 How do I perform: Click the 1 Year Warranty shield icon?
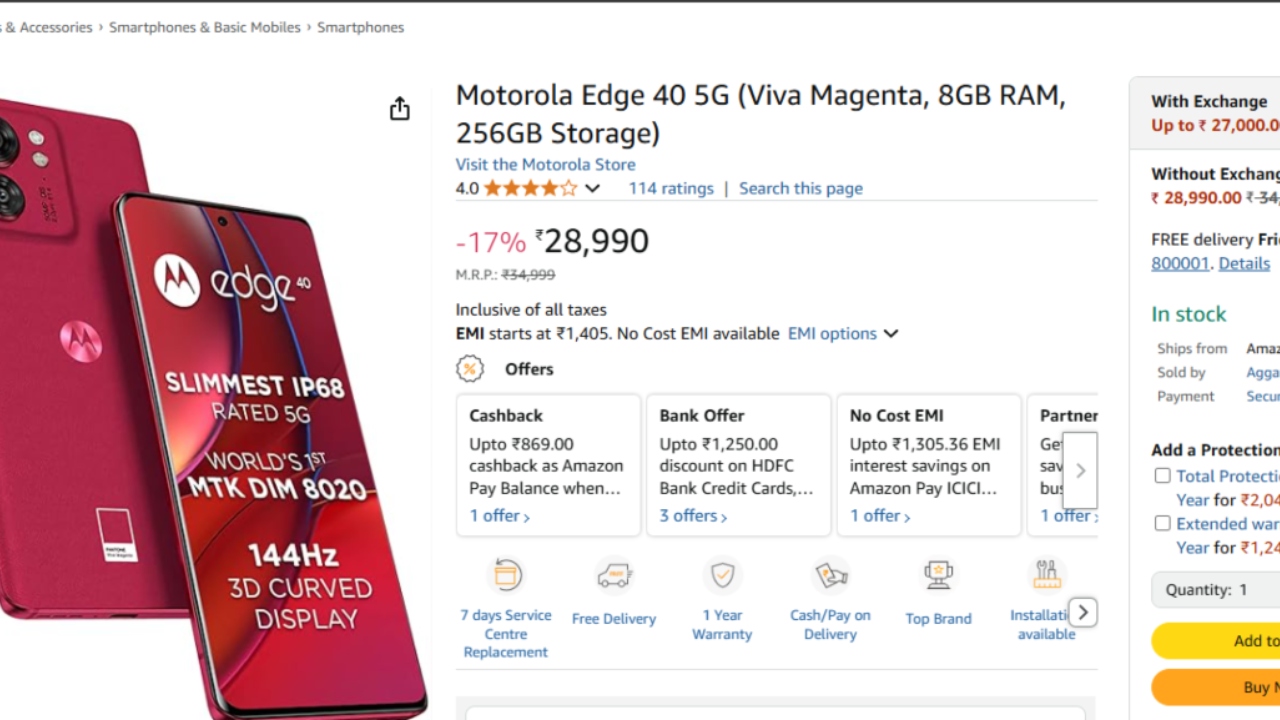[x=722, y=576]
